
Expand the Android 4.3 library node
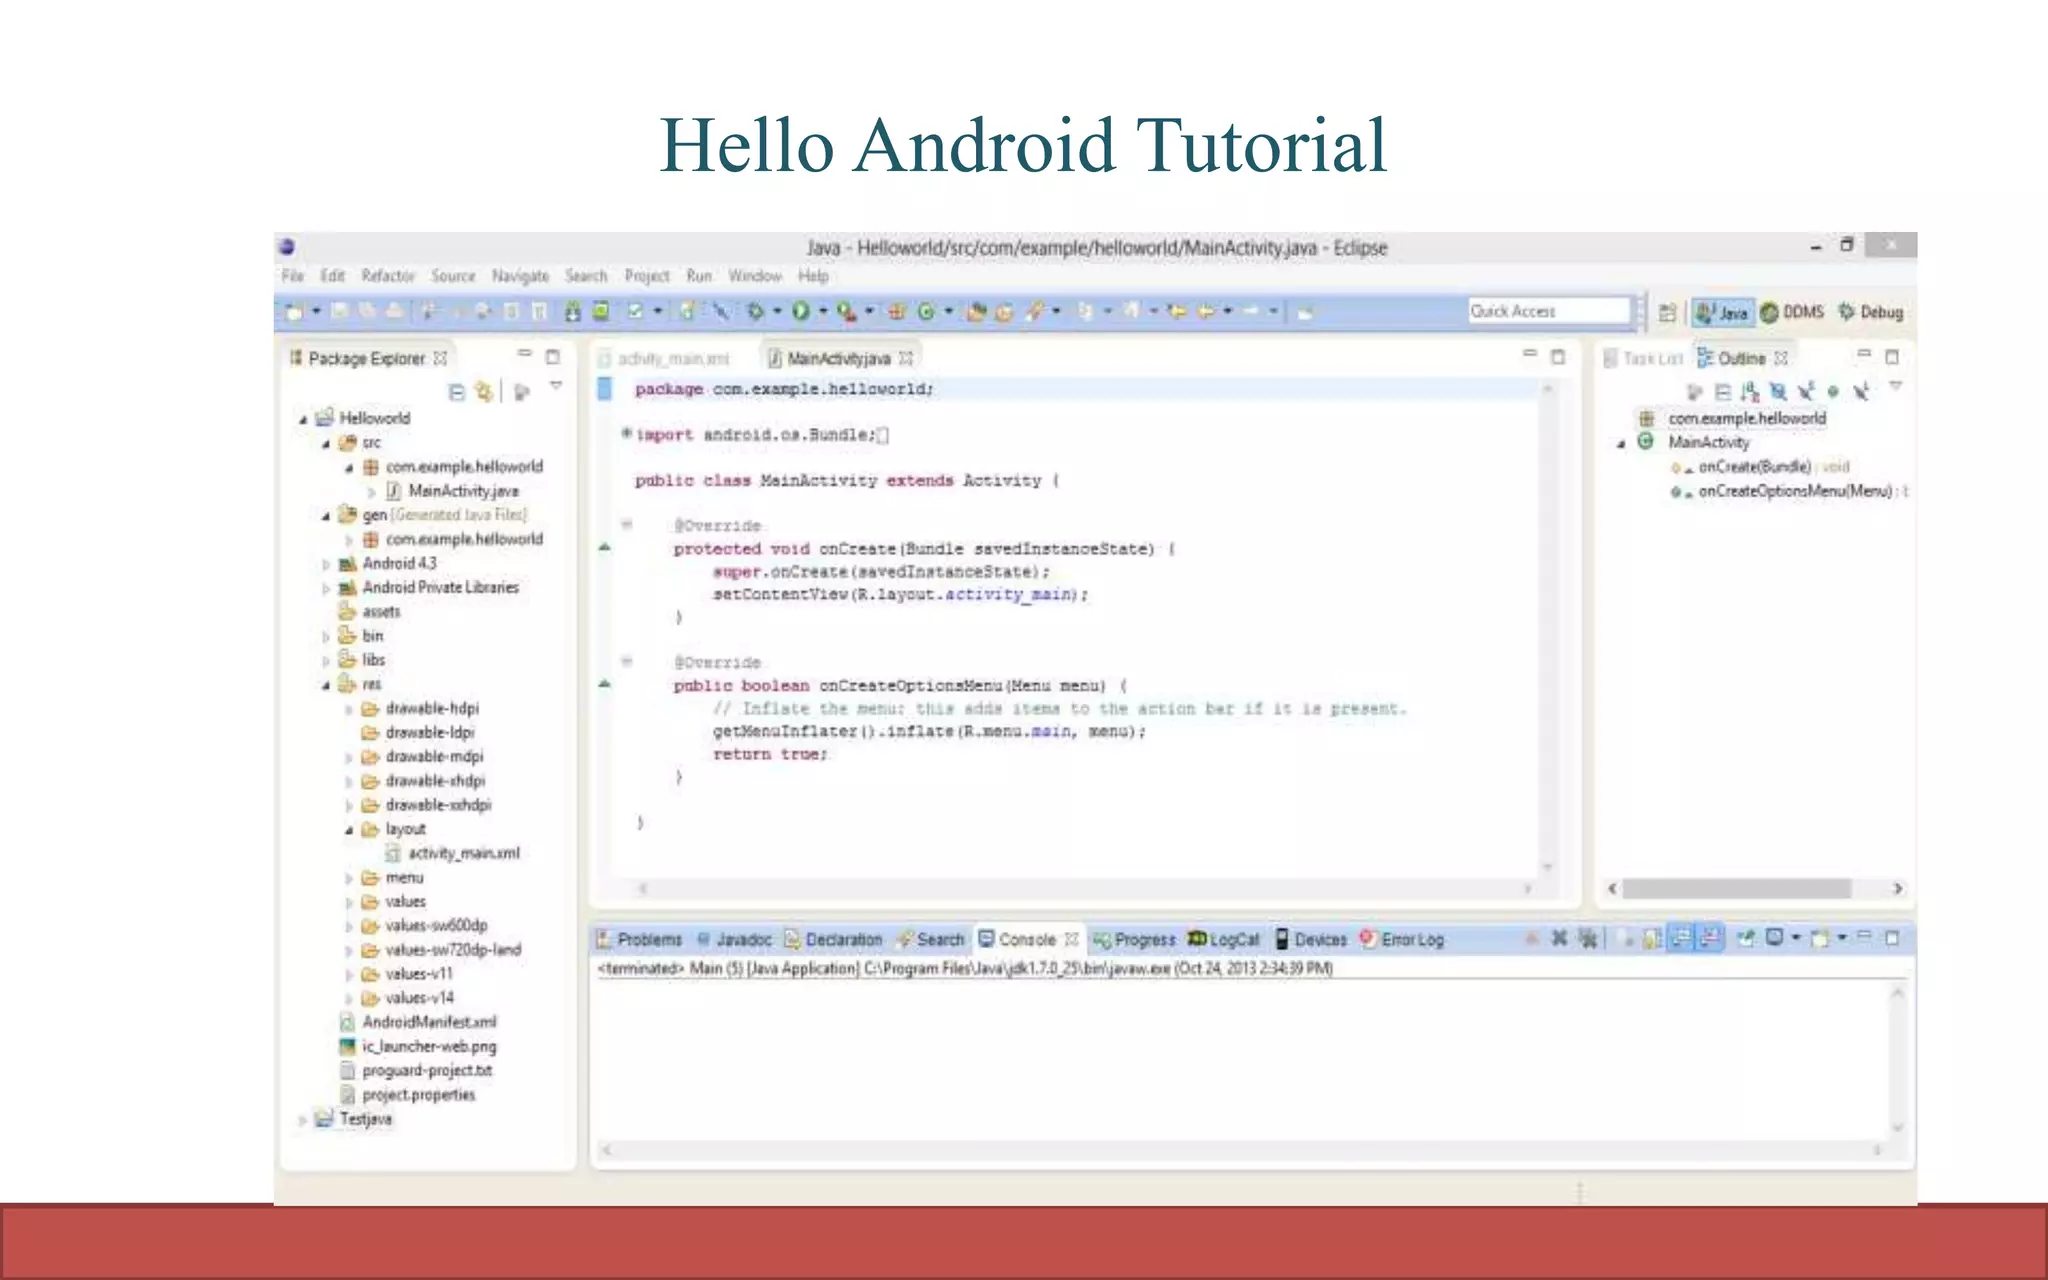click(x=326, y=564)
